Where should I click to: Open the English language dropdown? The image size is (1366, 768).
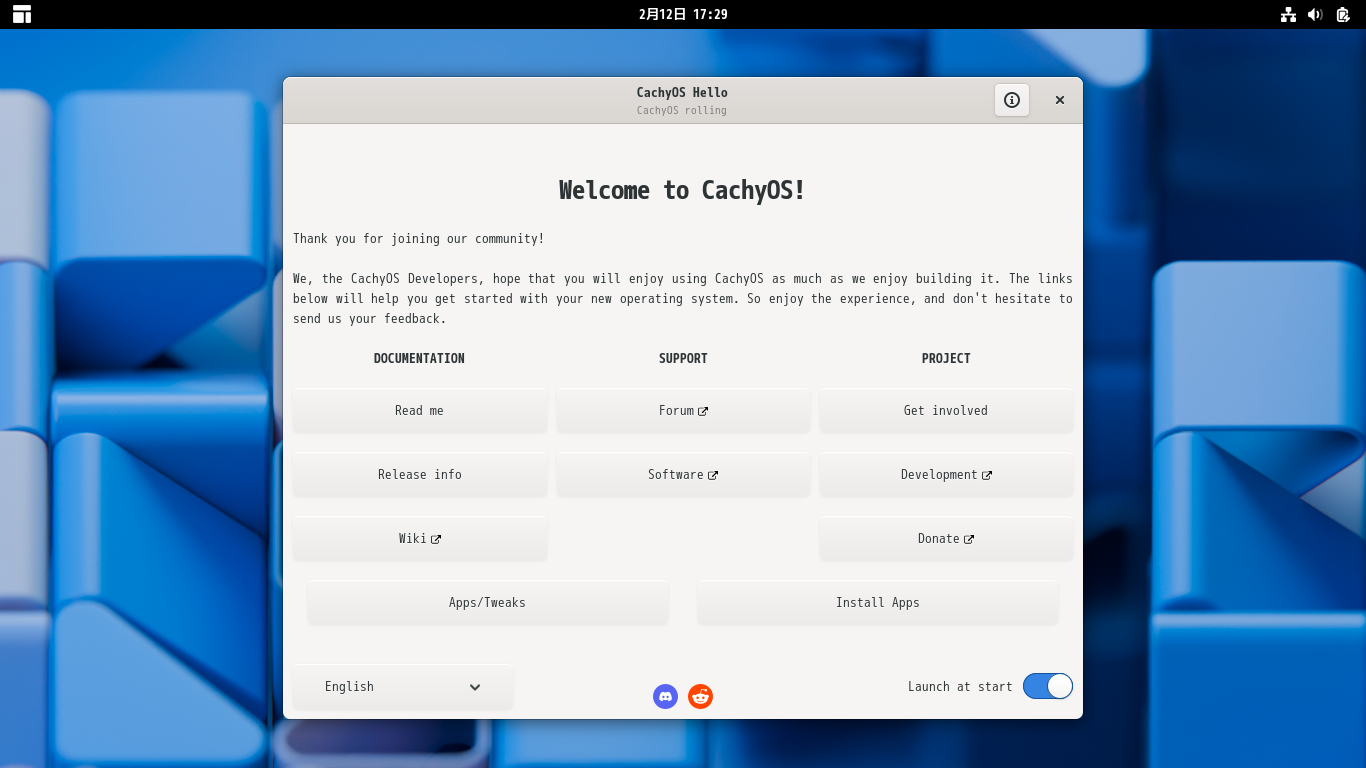tap(403, 687)
